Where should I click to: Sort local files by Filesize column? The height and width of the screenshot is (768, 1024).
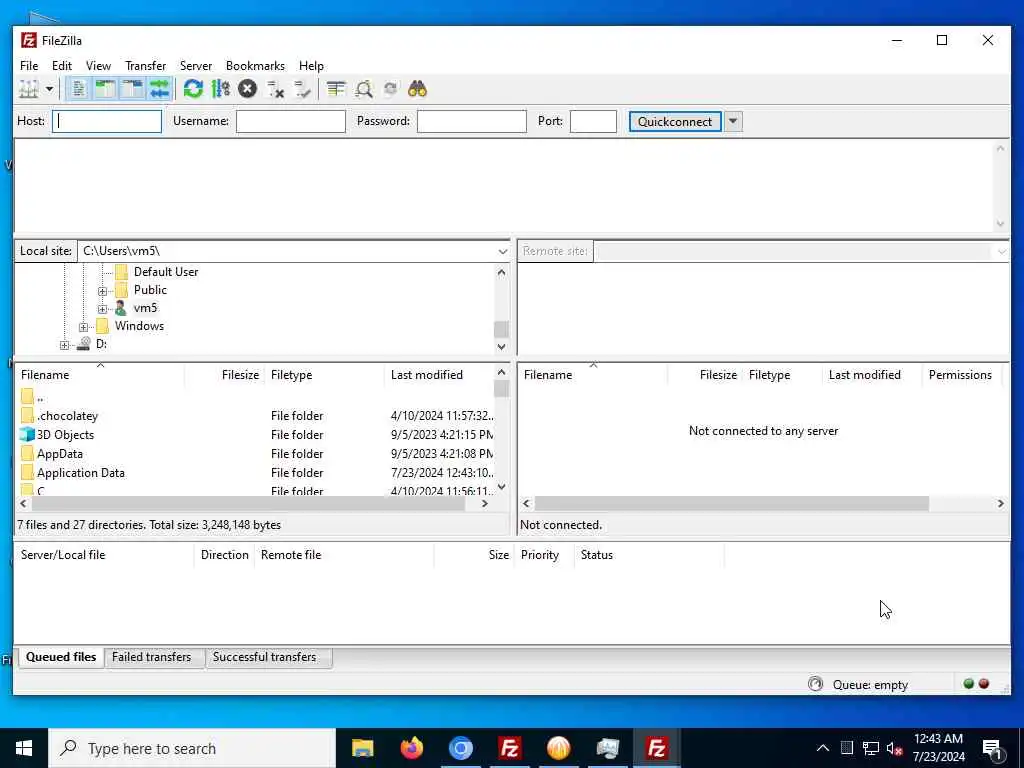pyautogui.click(x=225, y=375)
